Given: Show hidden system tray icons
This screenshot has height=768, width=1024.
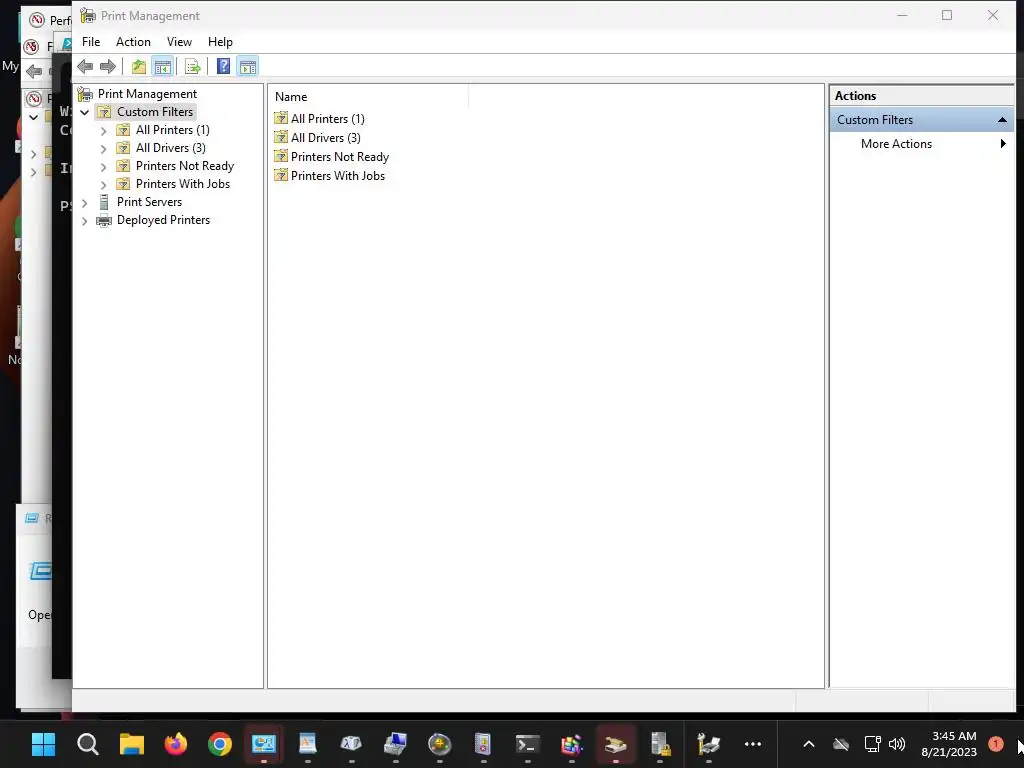Looking at the screenshot, I should click(x=808, y=744).
